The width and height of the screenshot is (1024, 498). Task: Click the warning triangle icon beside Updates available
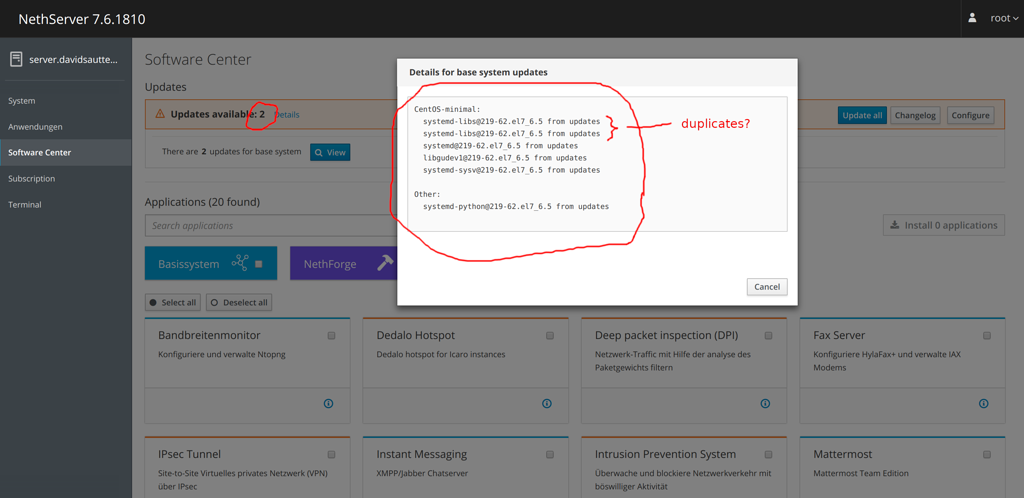[x=160, y=114]
